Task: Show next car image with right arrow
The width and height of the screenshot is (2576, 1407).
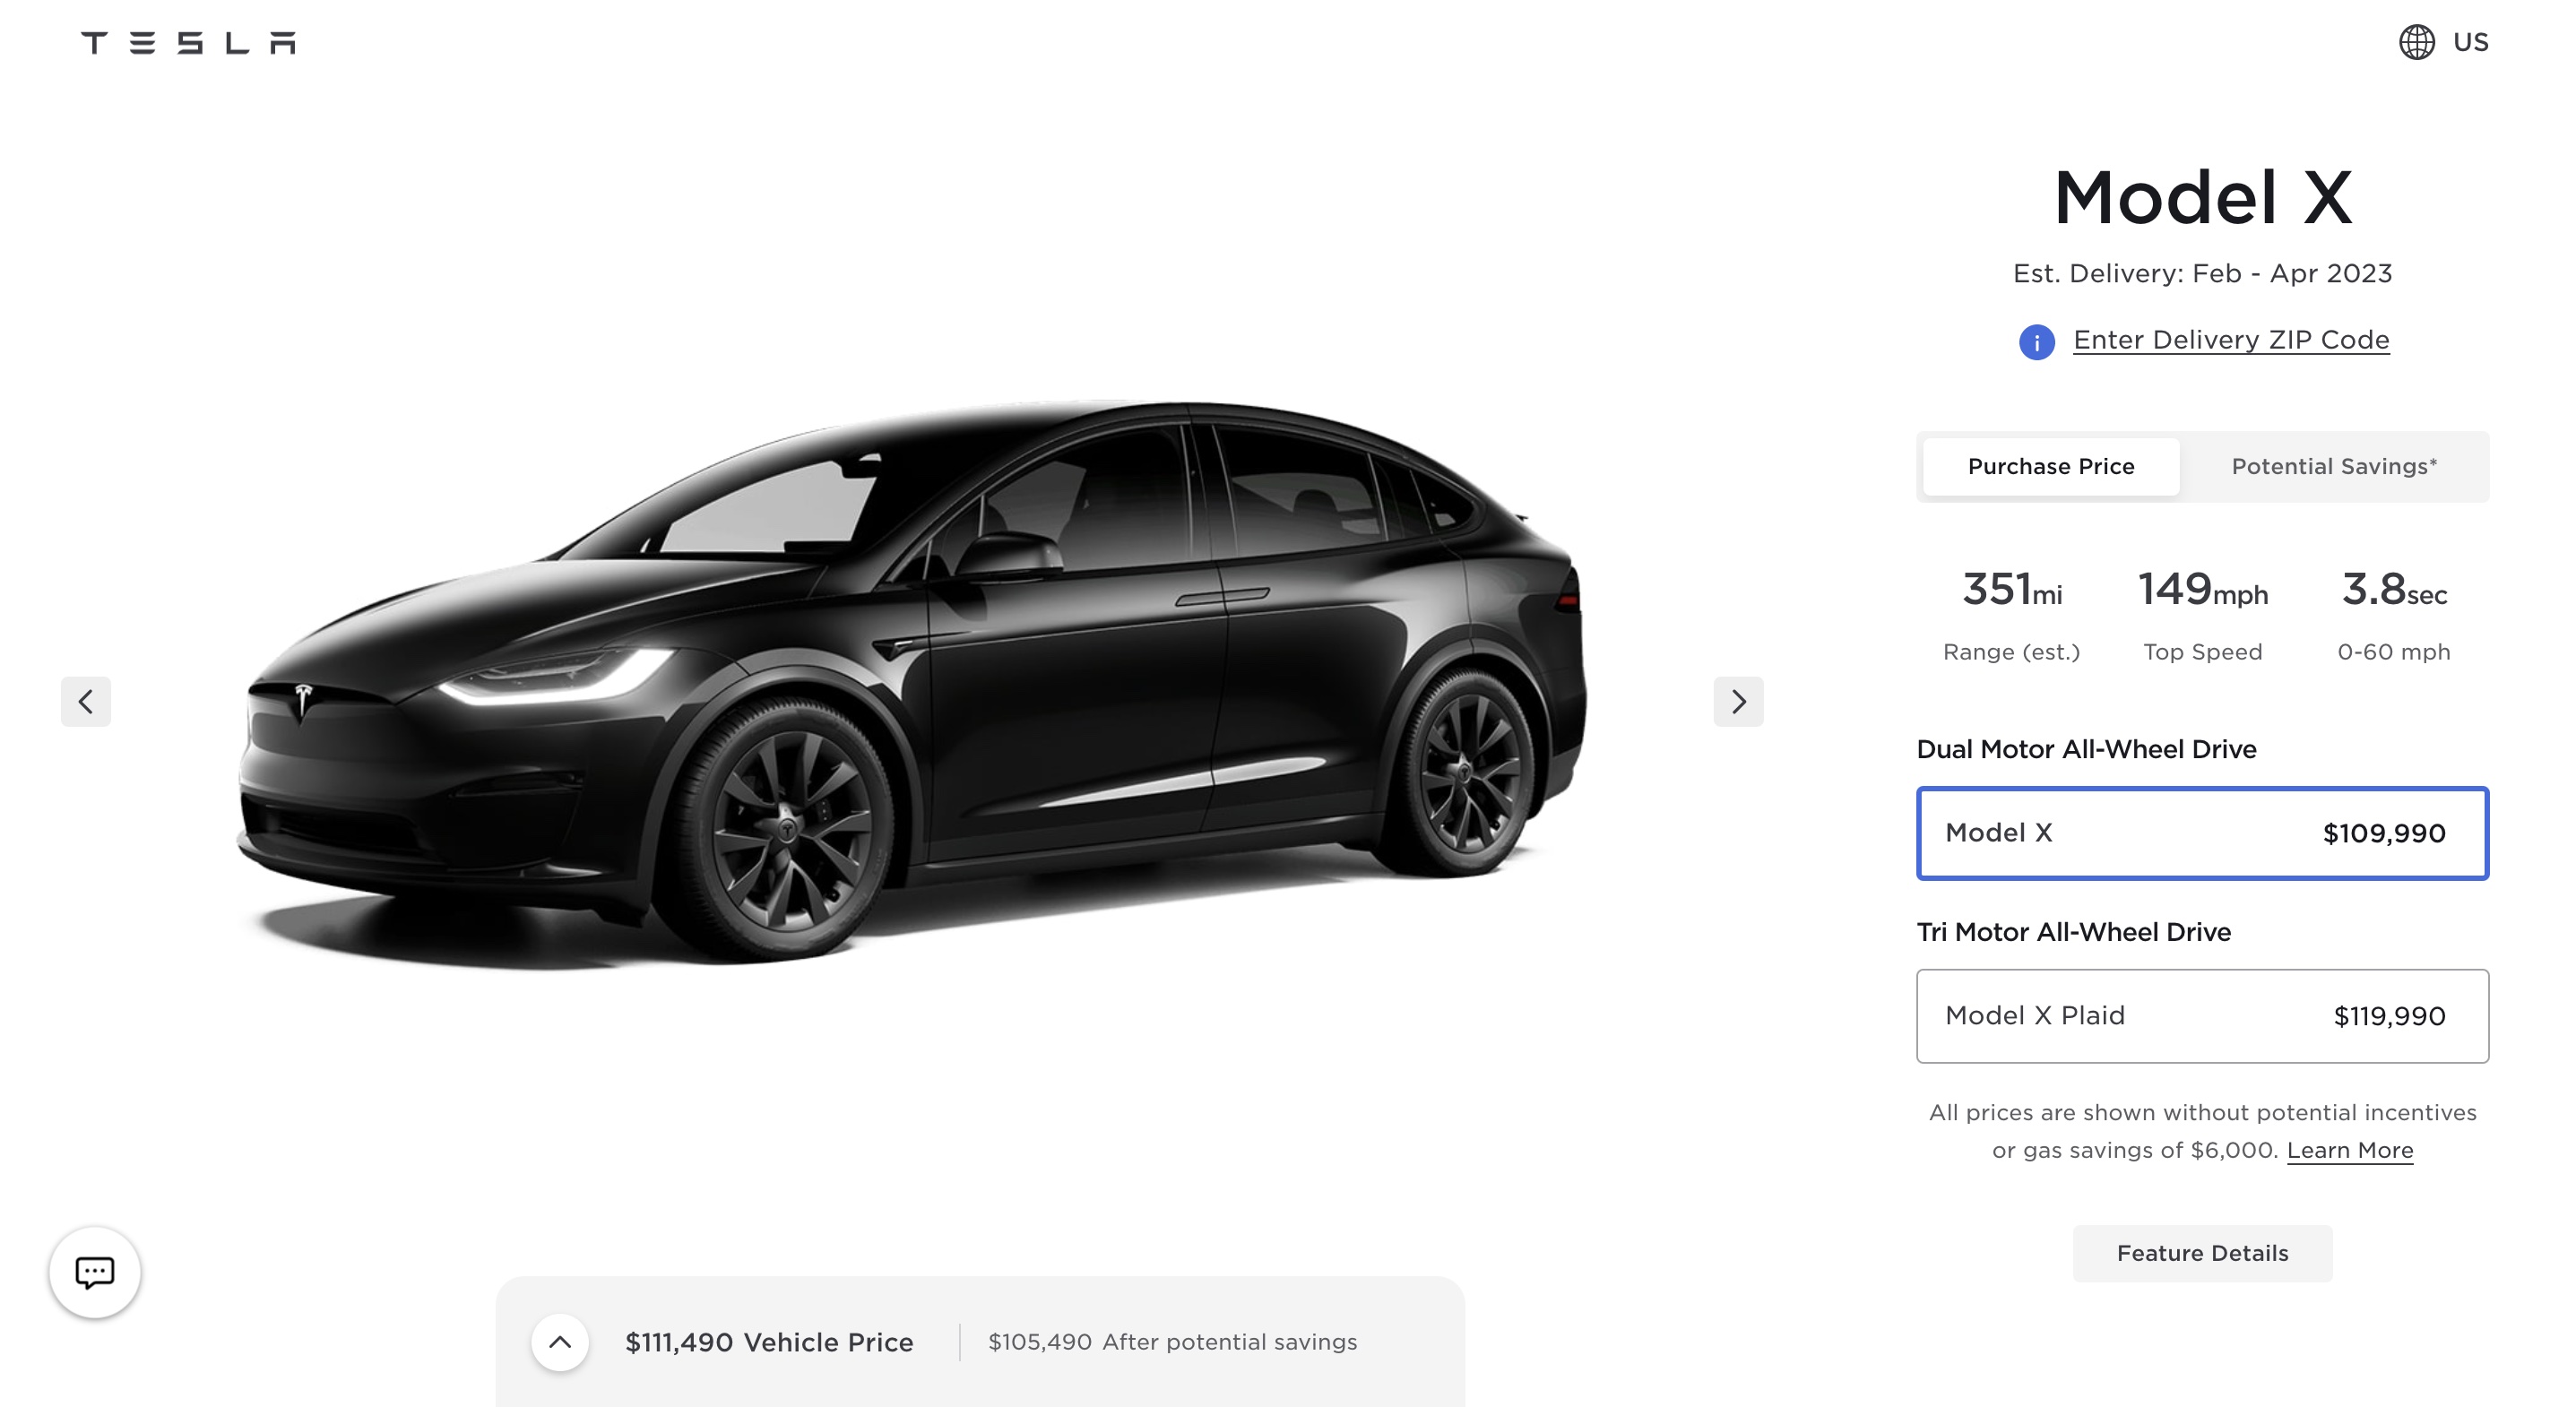Action: click(x=1738, y=701)
